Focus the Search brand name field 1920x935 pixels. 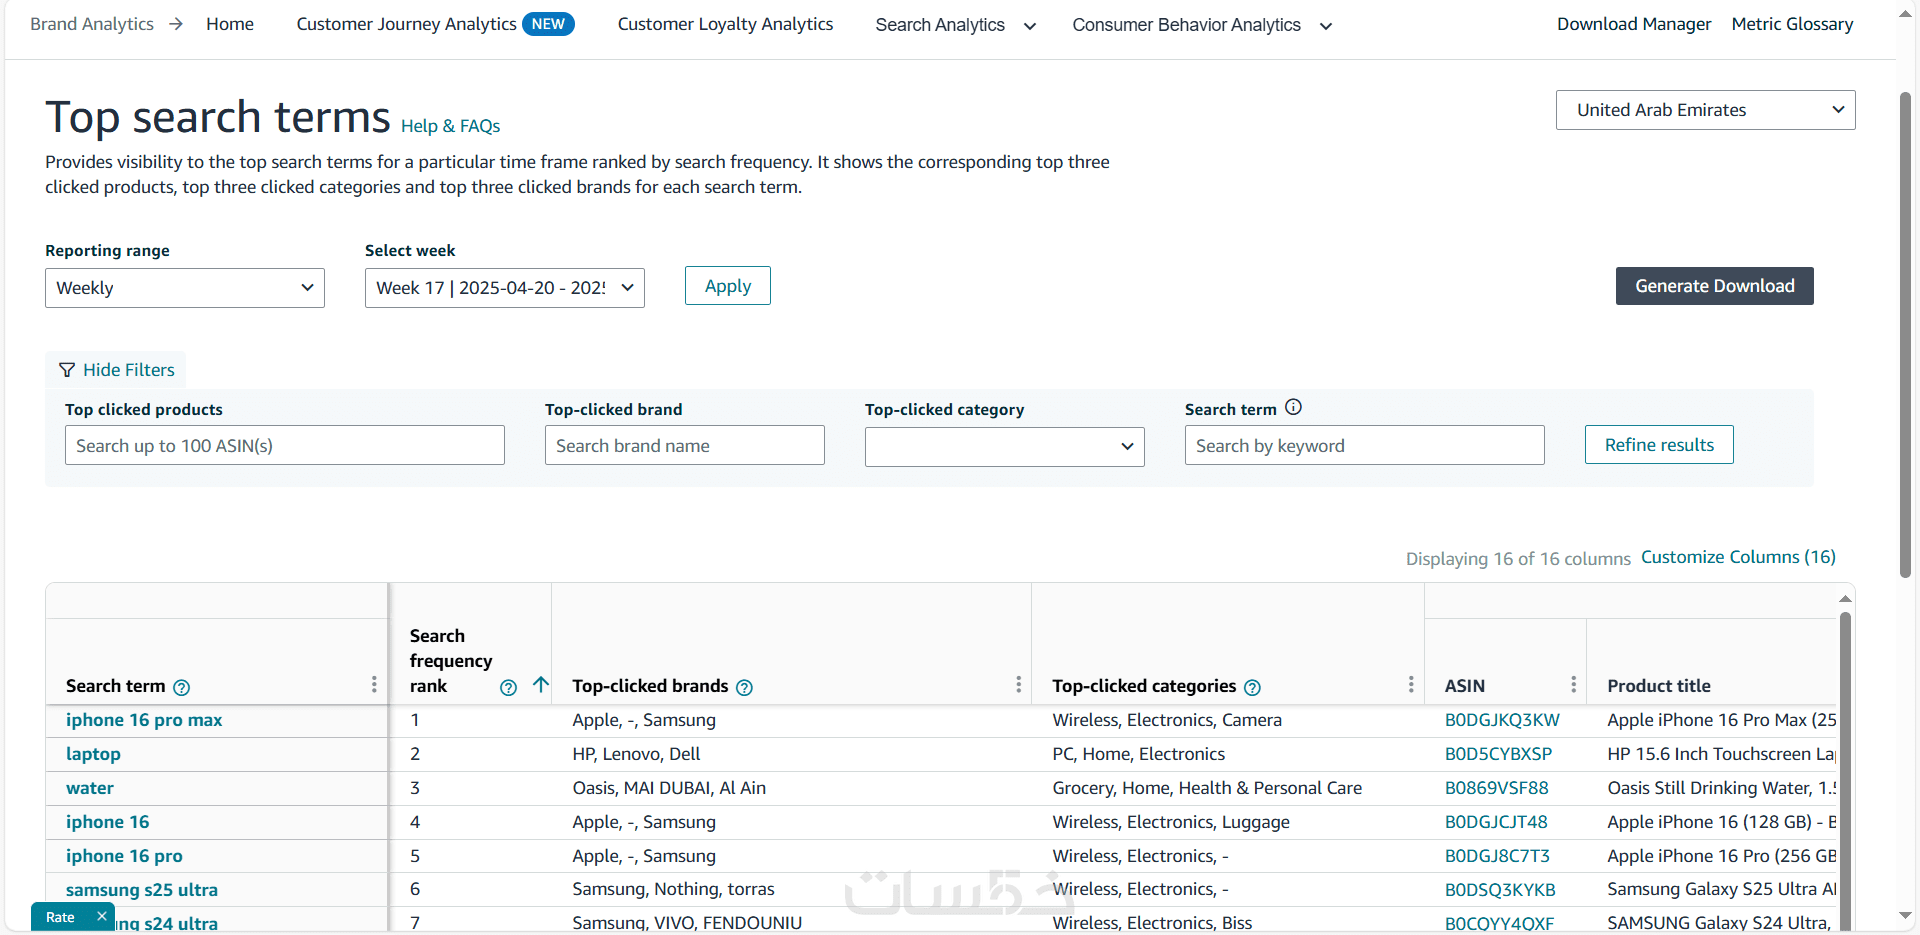pyautogui.click(x=685, y=445)
